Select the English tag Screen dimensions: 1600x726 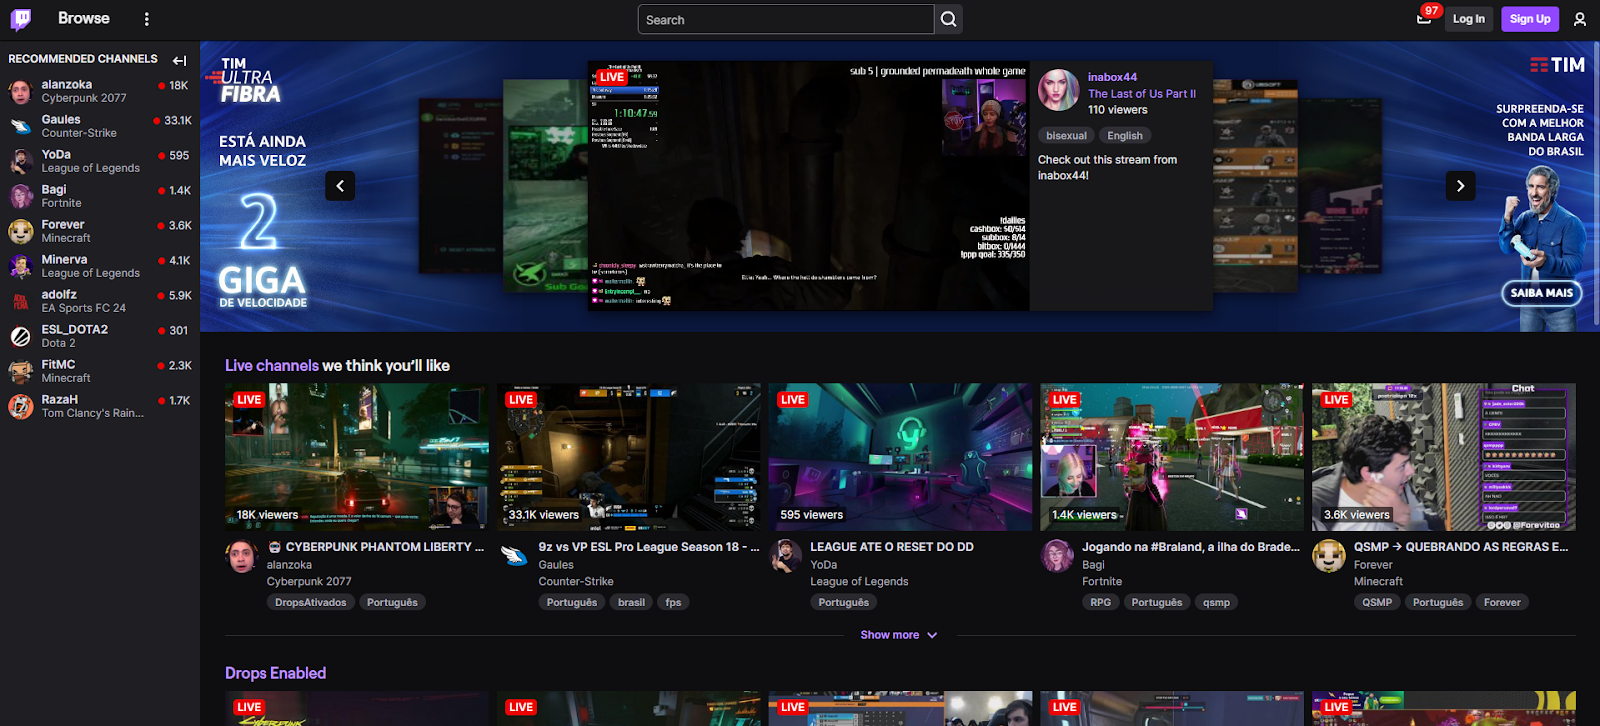tap(1125, 136)
